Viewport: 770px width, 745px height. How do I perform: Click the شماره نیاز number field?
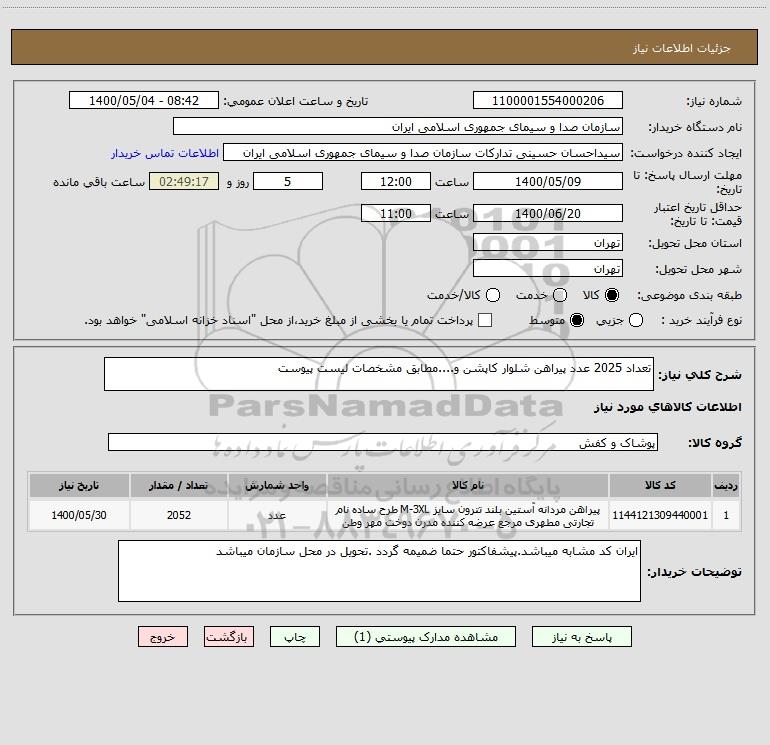click(x=548, y=100)
